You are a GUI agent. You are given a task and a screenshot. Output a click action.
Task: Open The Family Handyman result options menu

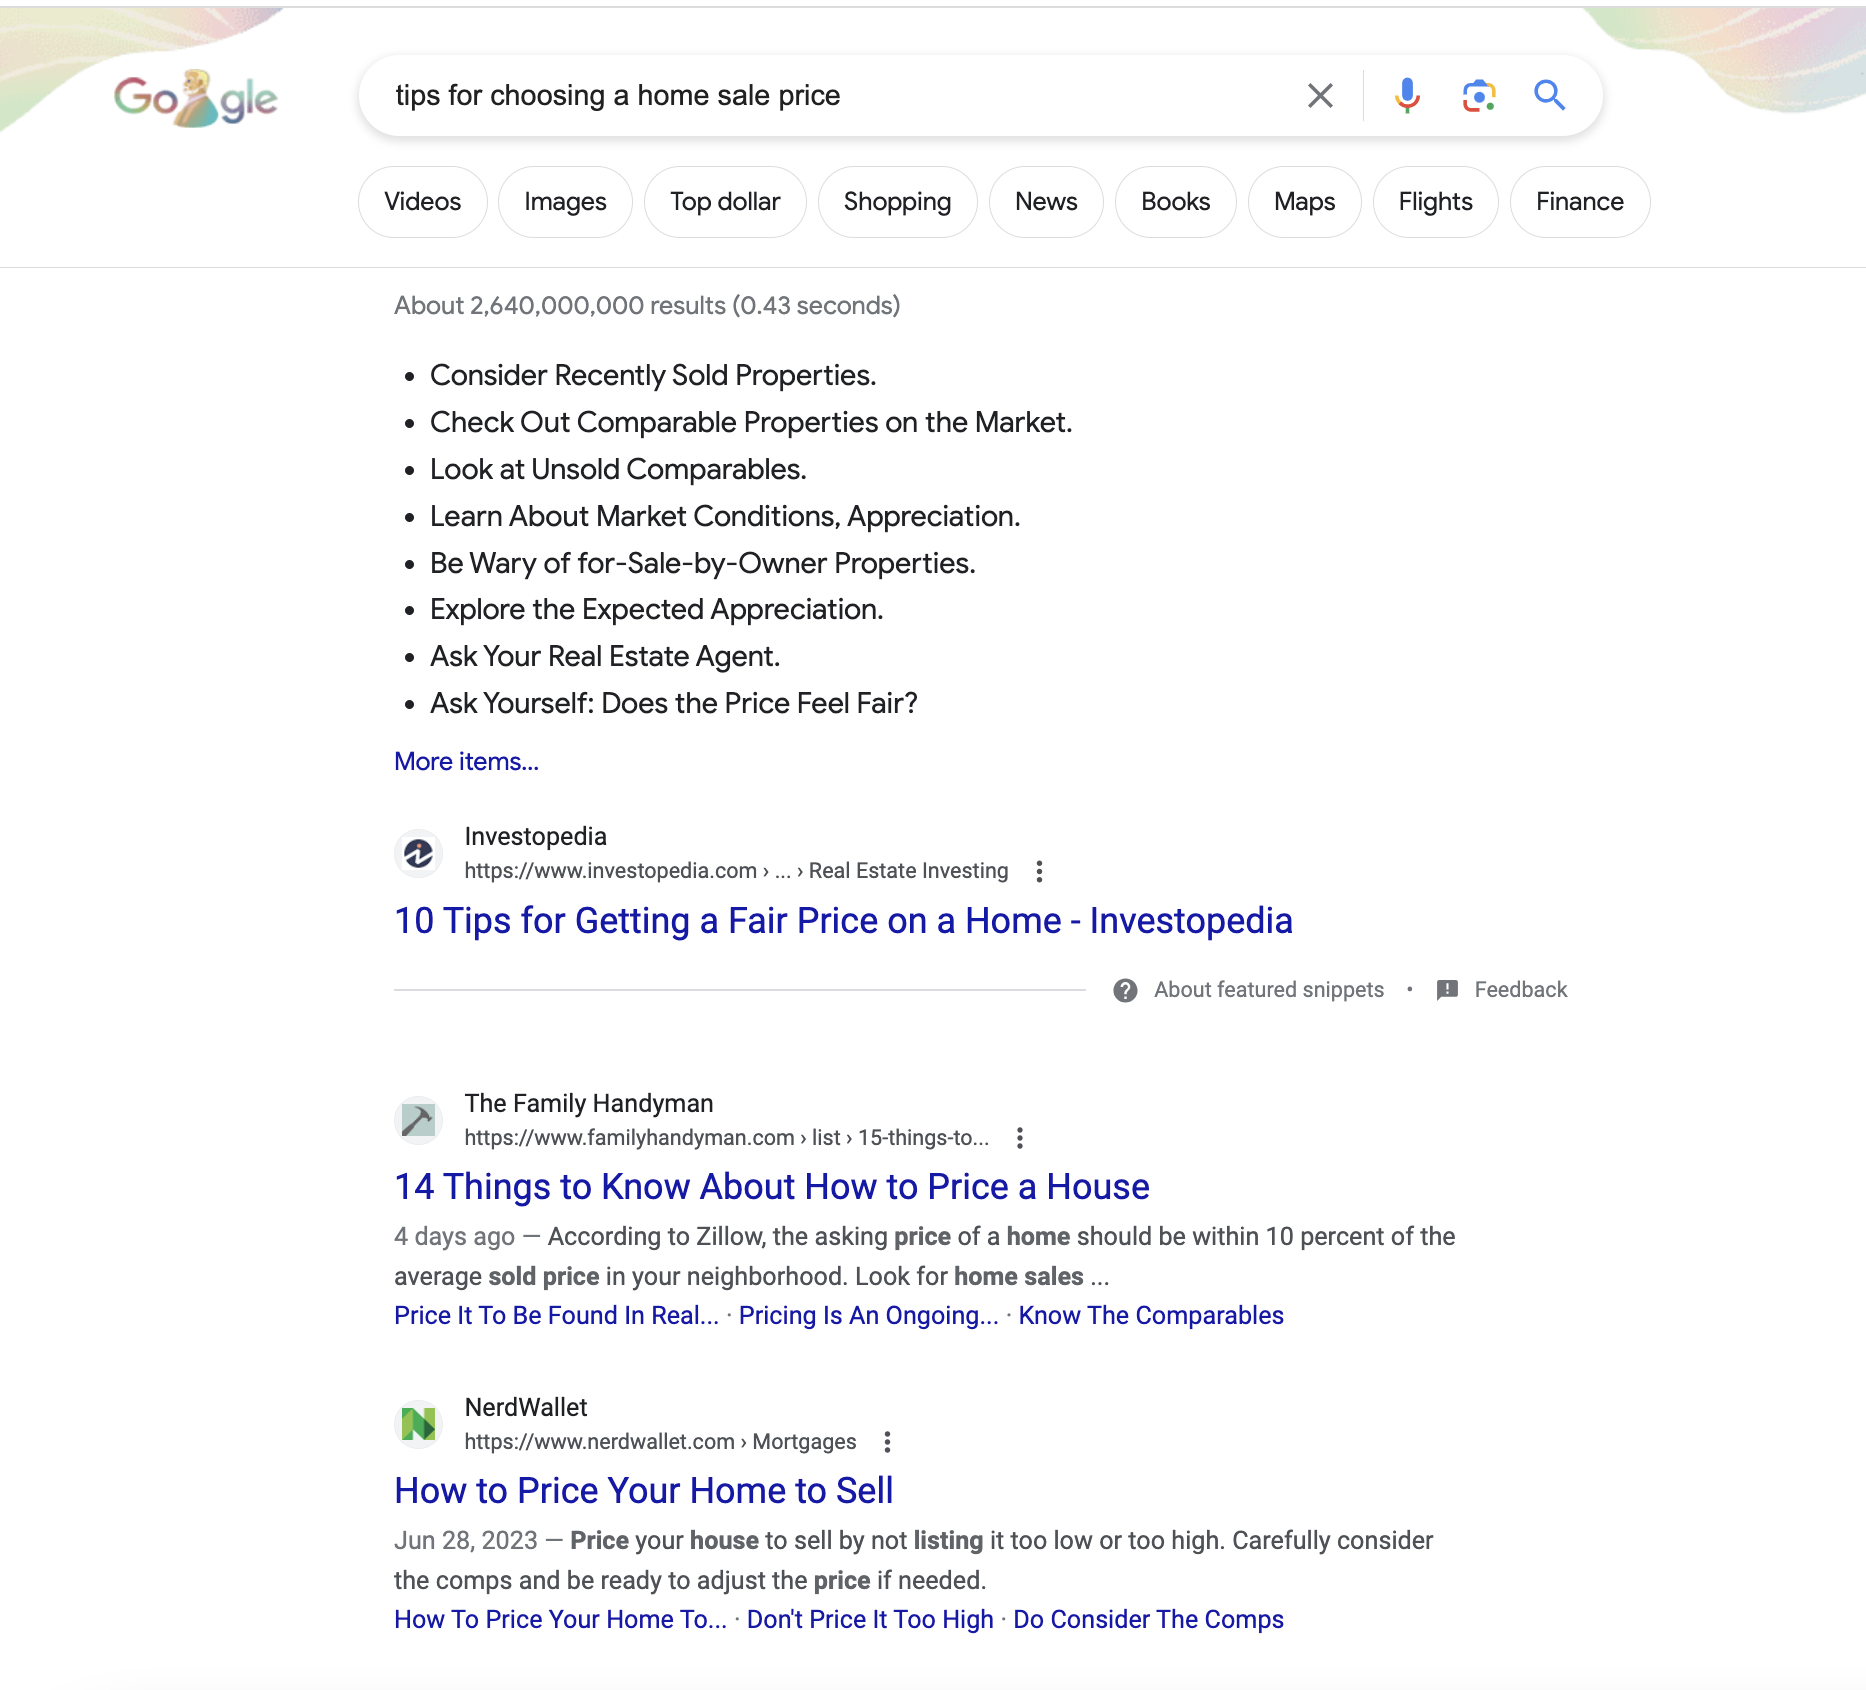(1019, 1138)
